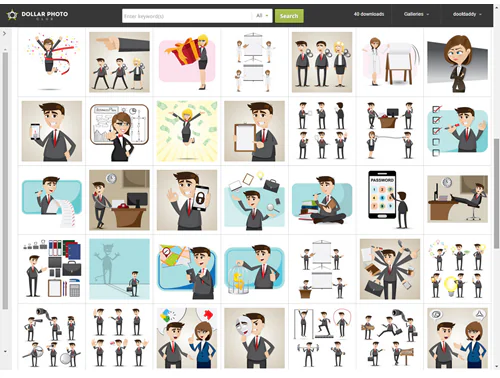Screen dimensions: 500x378
Task: Open businessmen with telescope and magnifier image
Action: click(x=52, y=338)
